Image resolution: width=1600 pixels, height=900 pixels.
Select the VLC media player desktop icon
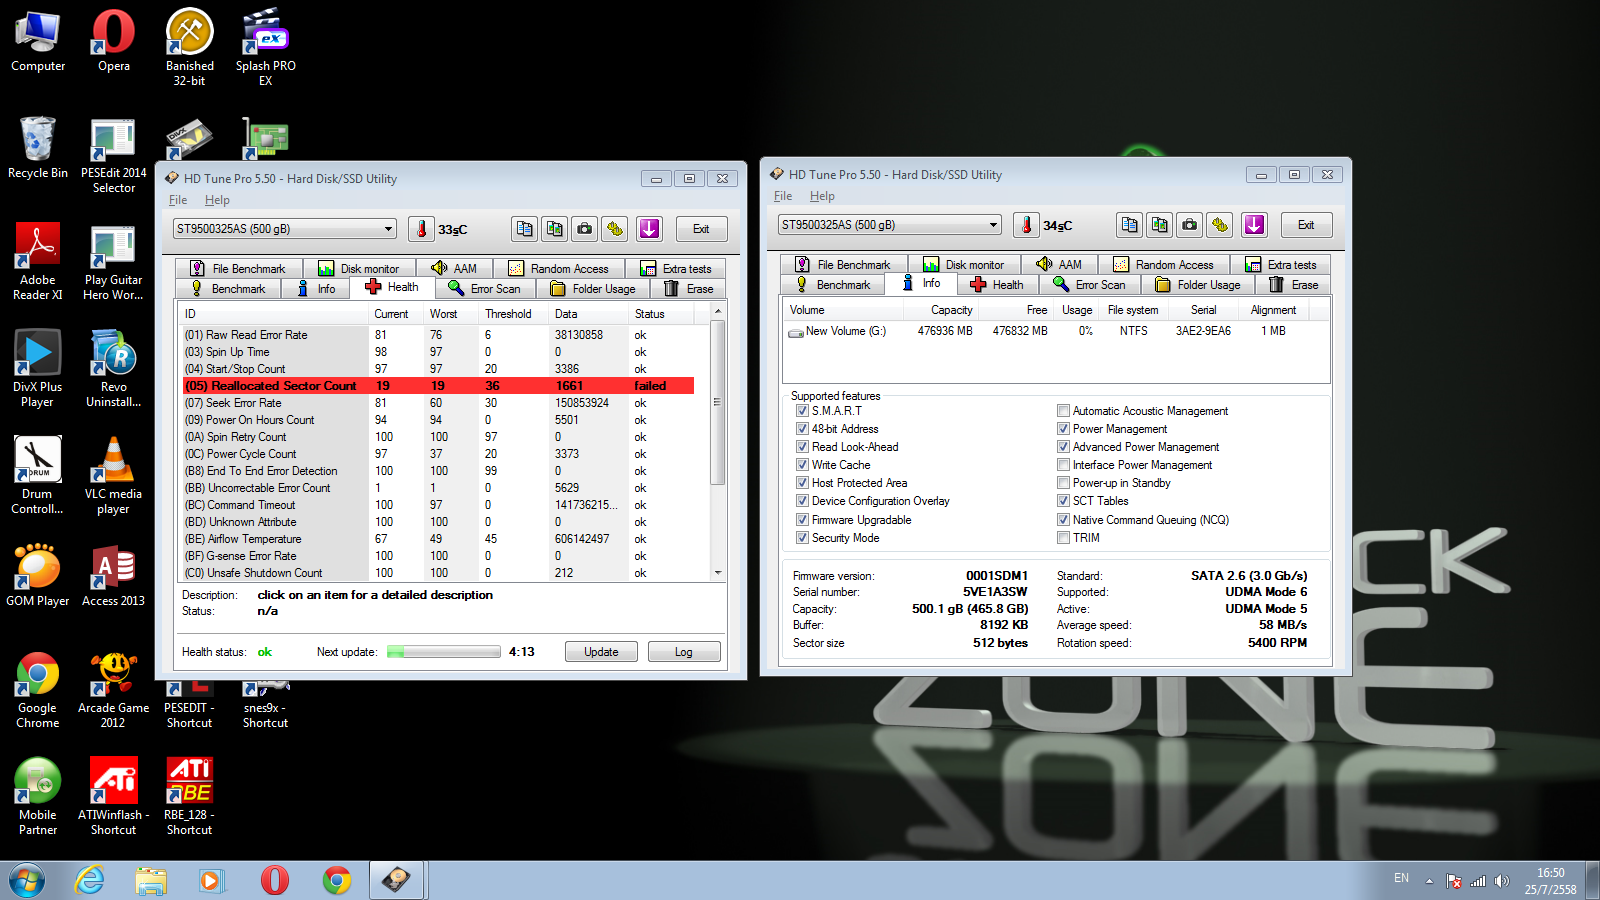coord(114,476)
